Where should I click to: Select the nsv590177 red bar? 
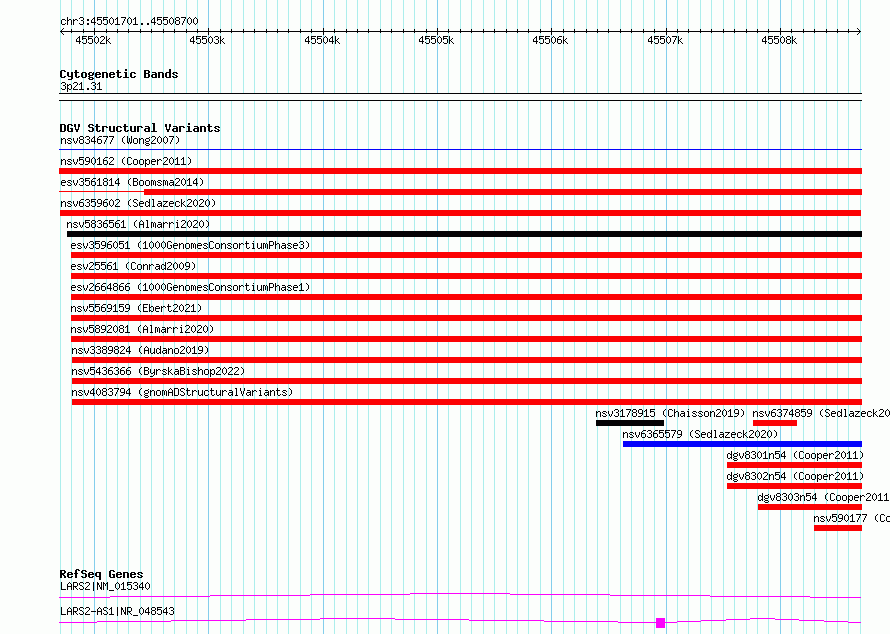pos(838,528)
